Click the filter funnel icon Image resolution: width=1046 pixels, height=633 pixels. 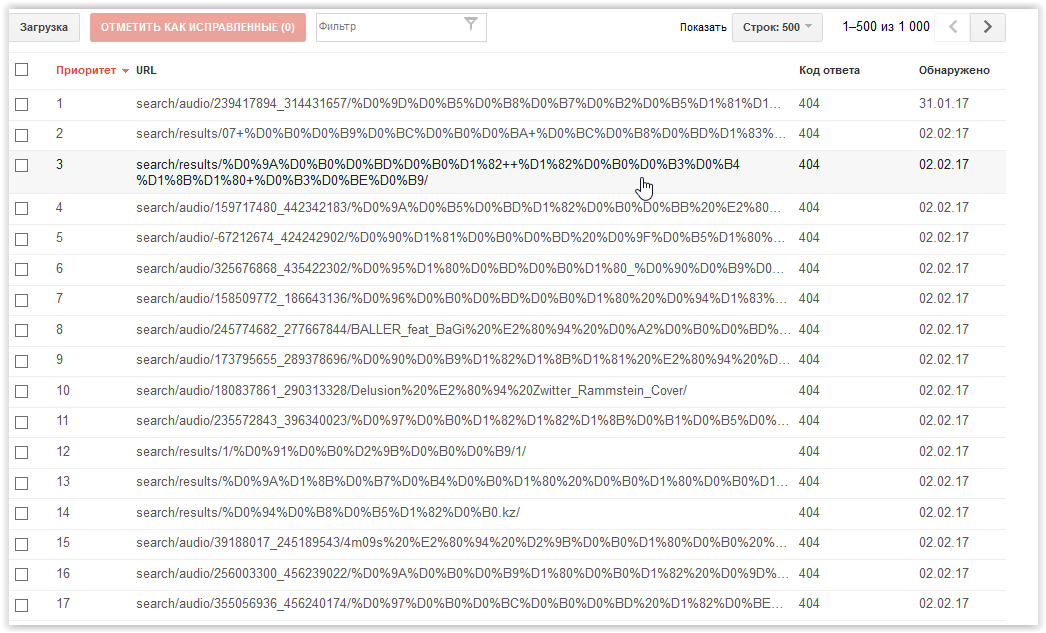pyautogui.click(x=471, y=26)
